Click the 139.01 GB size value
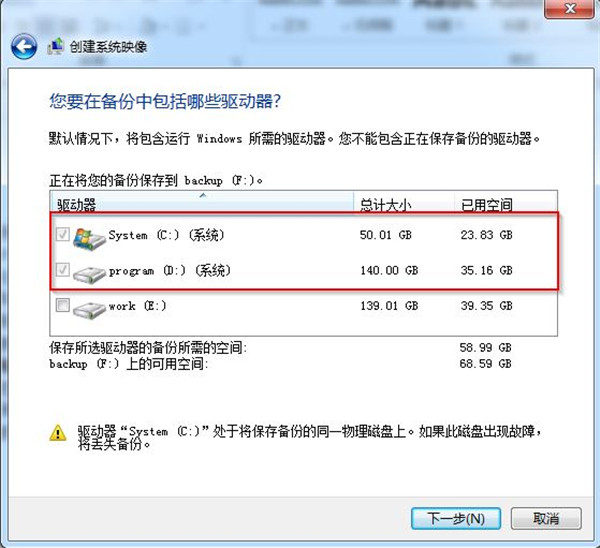 click(x=389, y=306)
